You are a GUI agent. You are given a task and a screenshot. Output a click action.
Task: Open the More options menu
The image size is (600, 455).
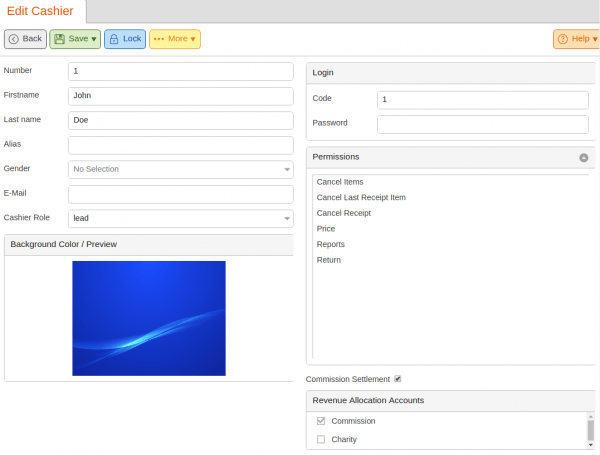tap(175, 39)
